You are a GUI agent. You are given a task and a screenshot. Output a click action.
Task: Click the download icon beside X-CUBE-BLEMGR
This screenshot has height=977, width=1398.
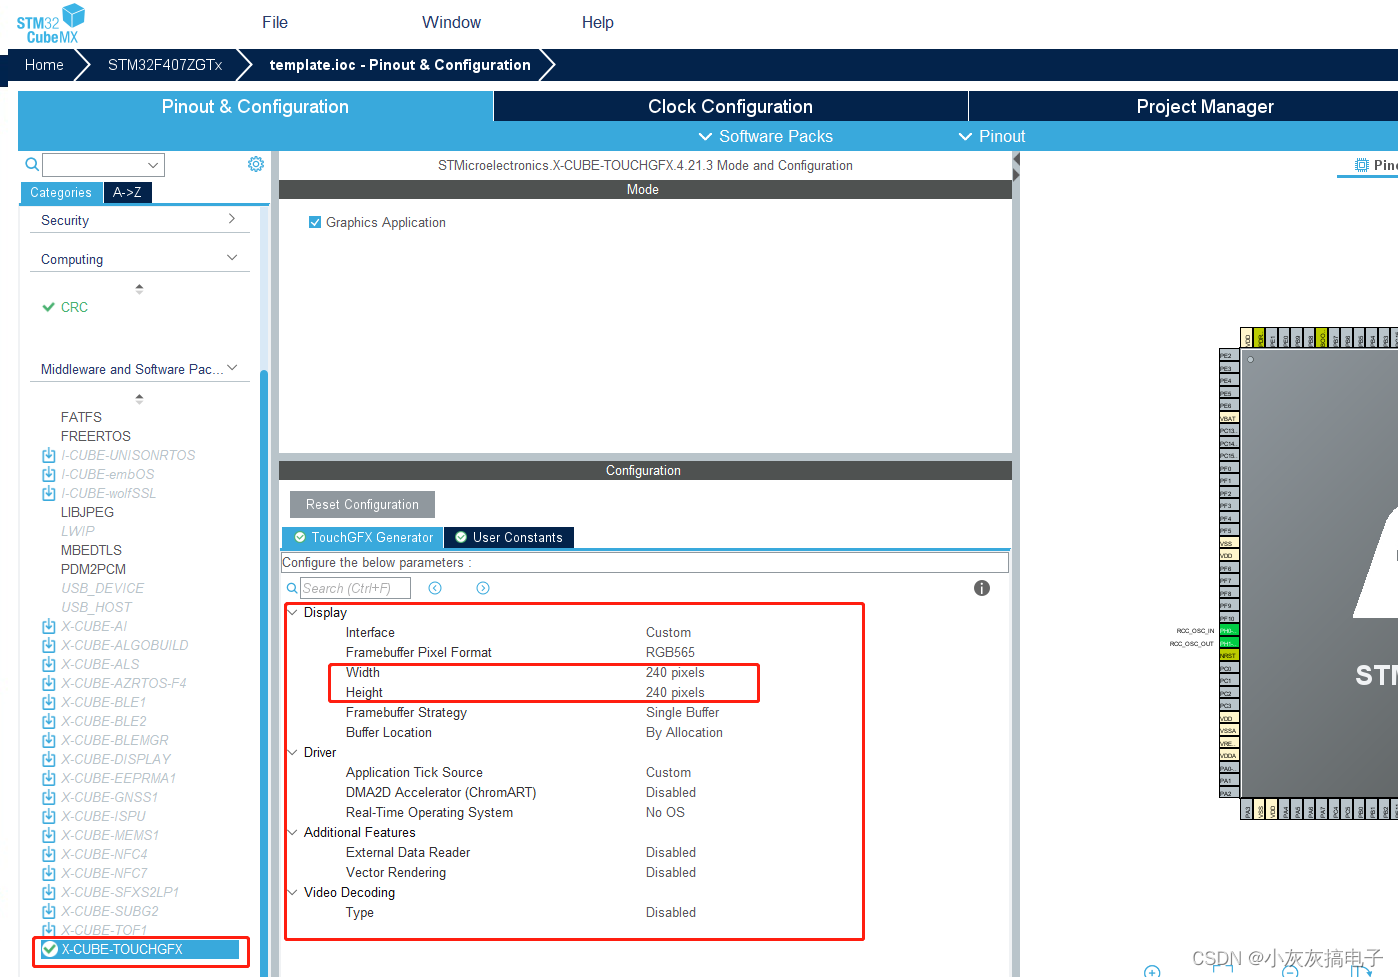48,740
